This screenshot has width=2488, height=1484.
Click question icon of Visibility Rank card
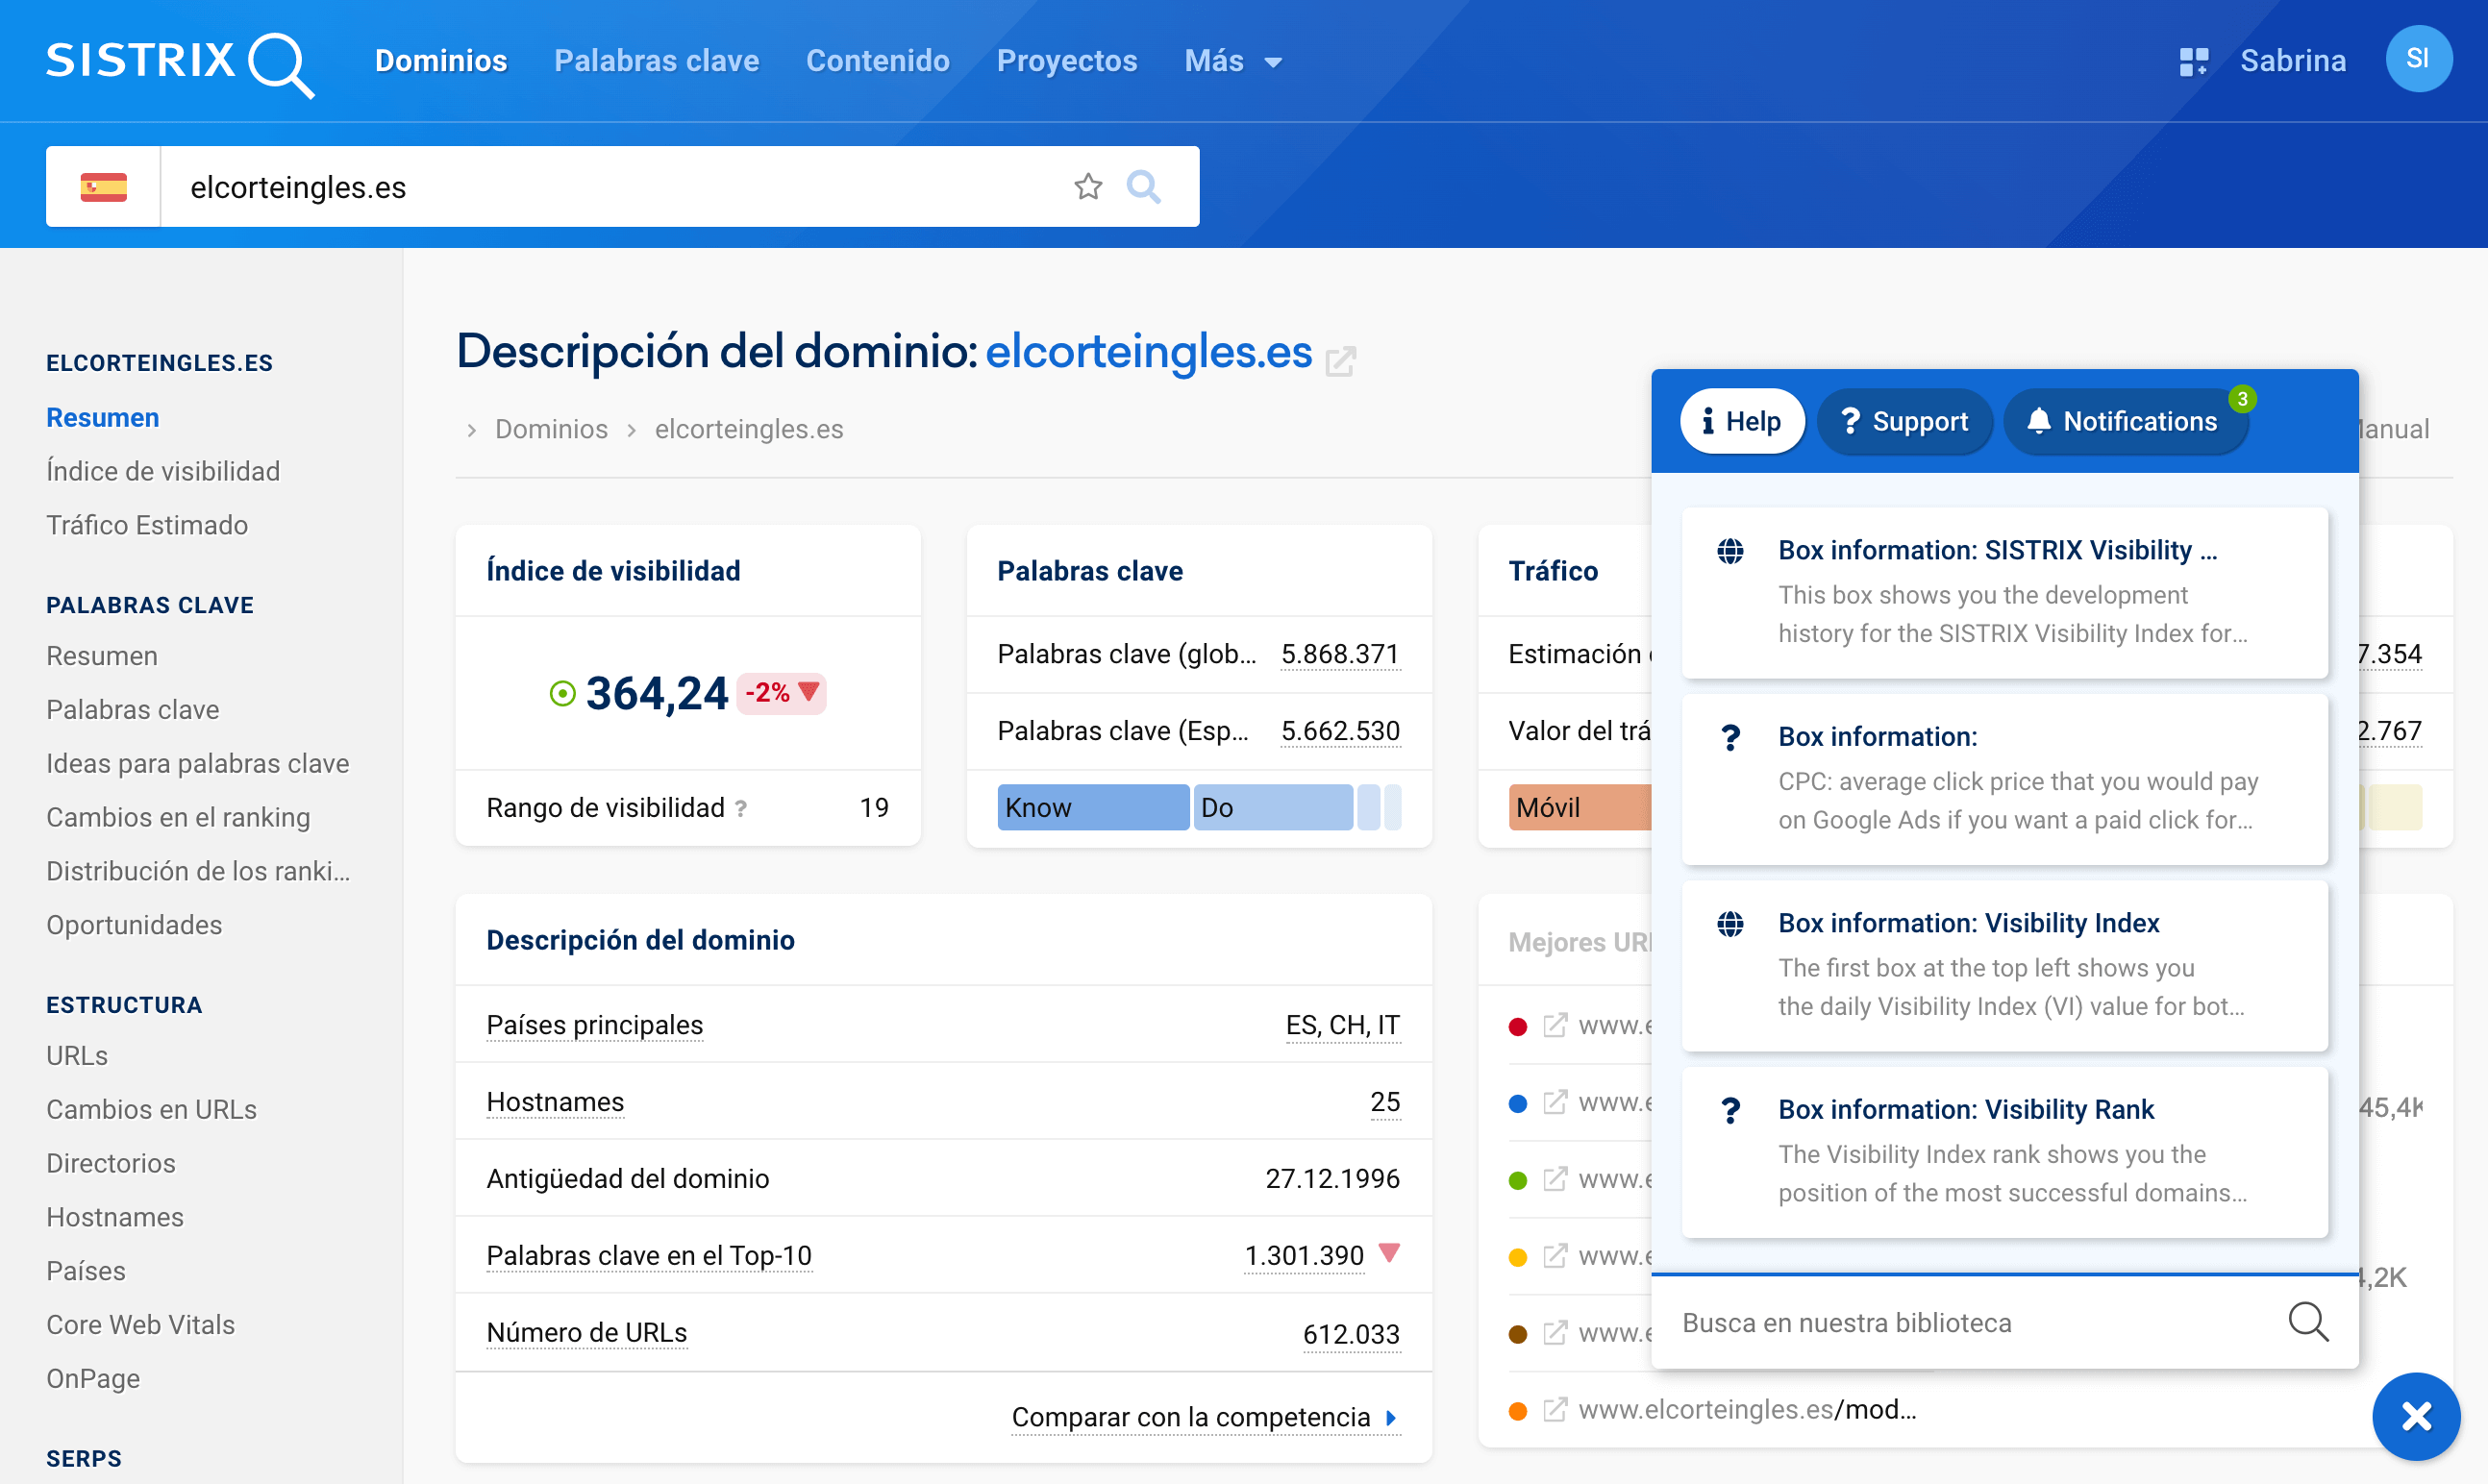pyautogui.click(x=1731, y=1111)
